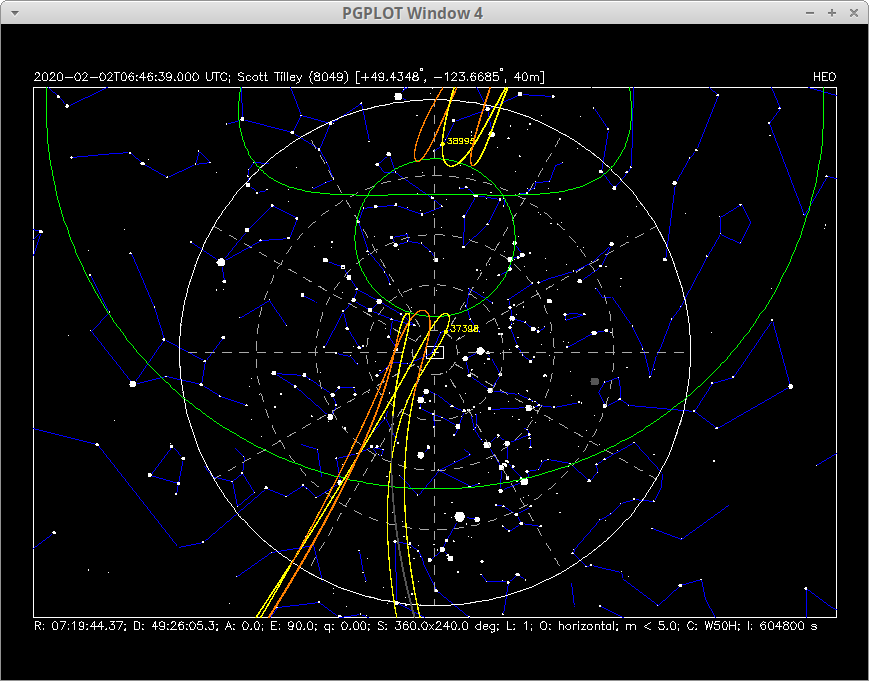Click the q: 0.00 status entry

click(347, 626)
